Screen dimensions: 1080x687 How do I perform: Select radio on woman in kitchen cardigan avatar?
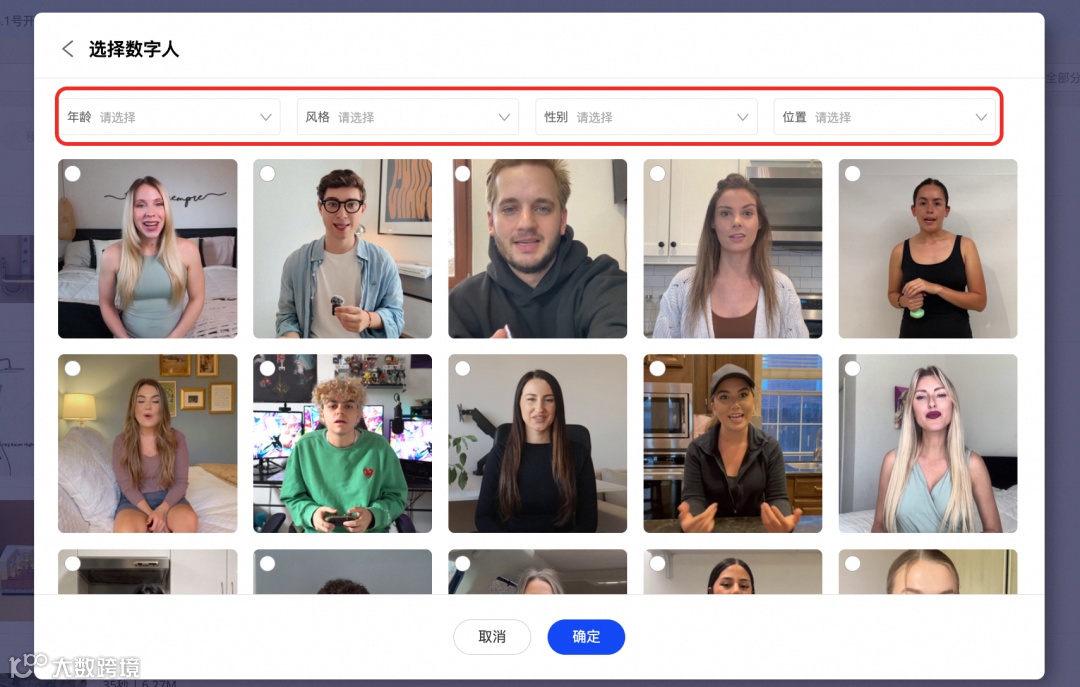click(658, 174)
